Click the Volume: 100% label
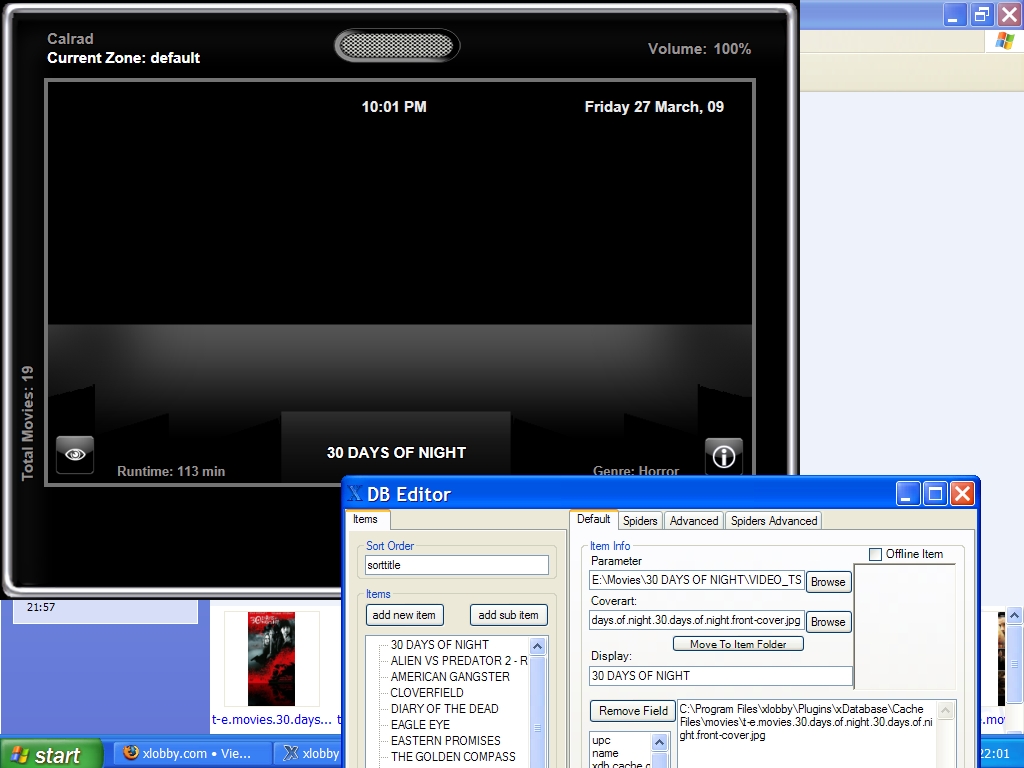 pyautogui.click(x=699, y=49)
